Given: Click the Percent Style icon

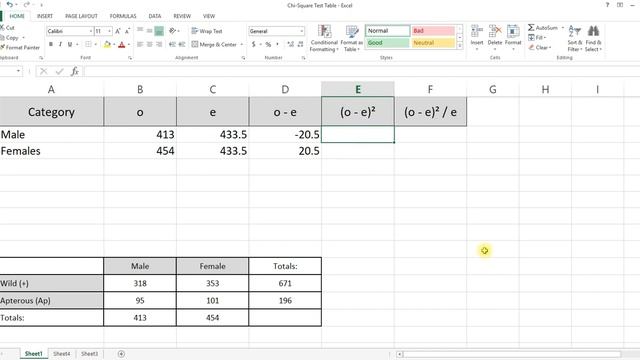Looking at the screenshot, I should click(268, 44).
